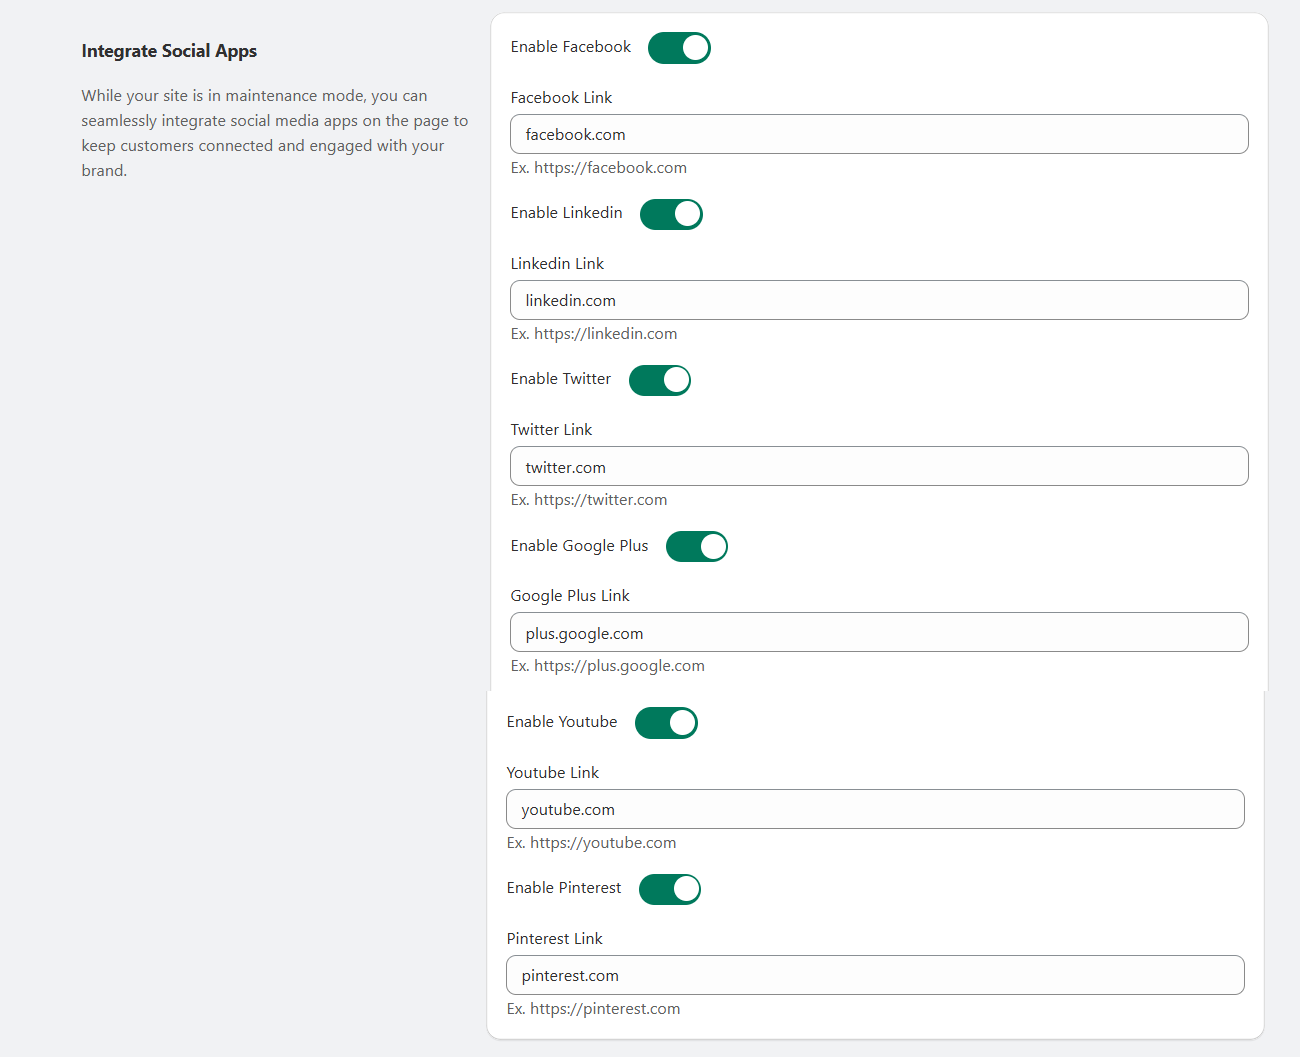Click the 'Enable Facebook' label text
The width and height of the screenshot is (1300, 1057).
click(570, 47)
